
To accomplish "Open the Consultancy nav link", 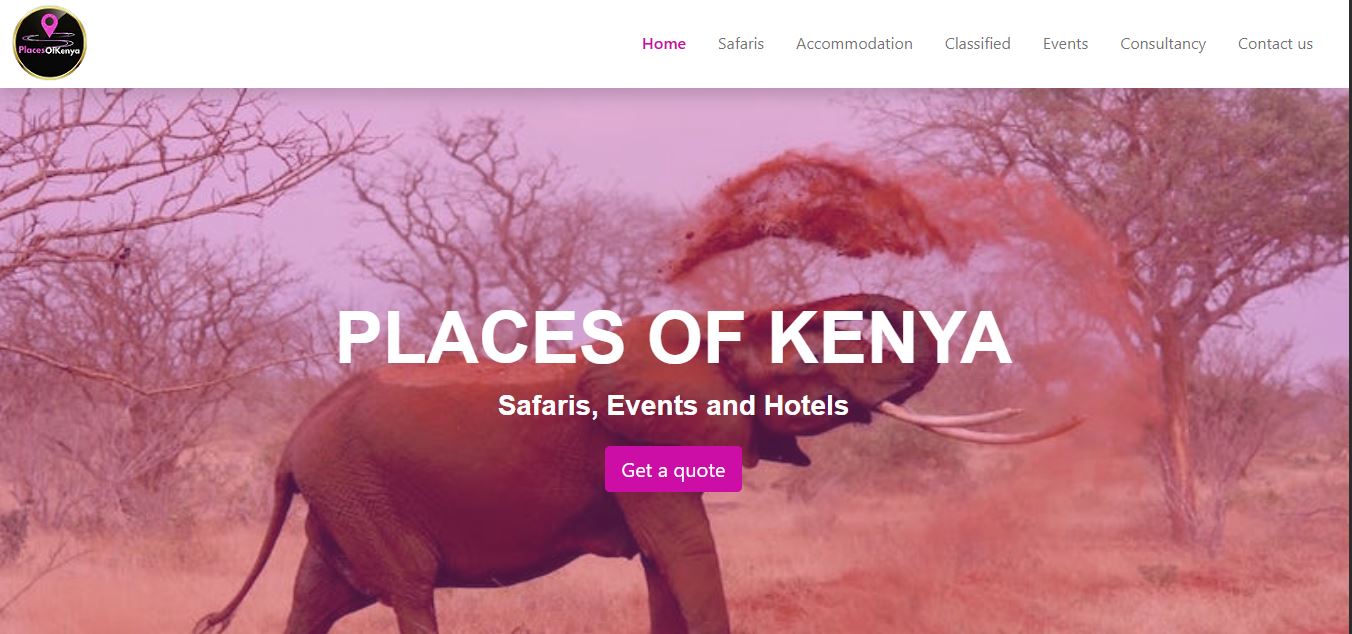I will (x=1163, y=44).
